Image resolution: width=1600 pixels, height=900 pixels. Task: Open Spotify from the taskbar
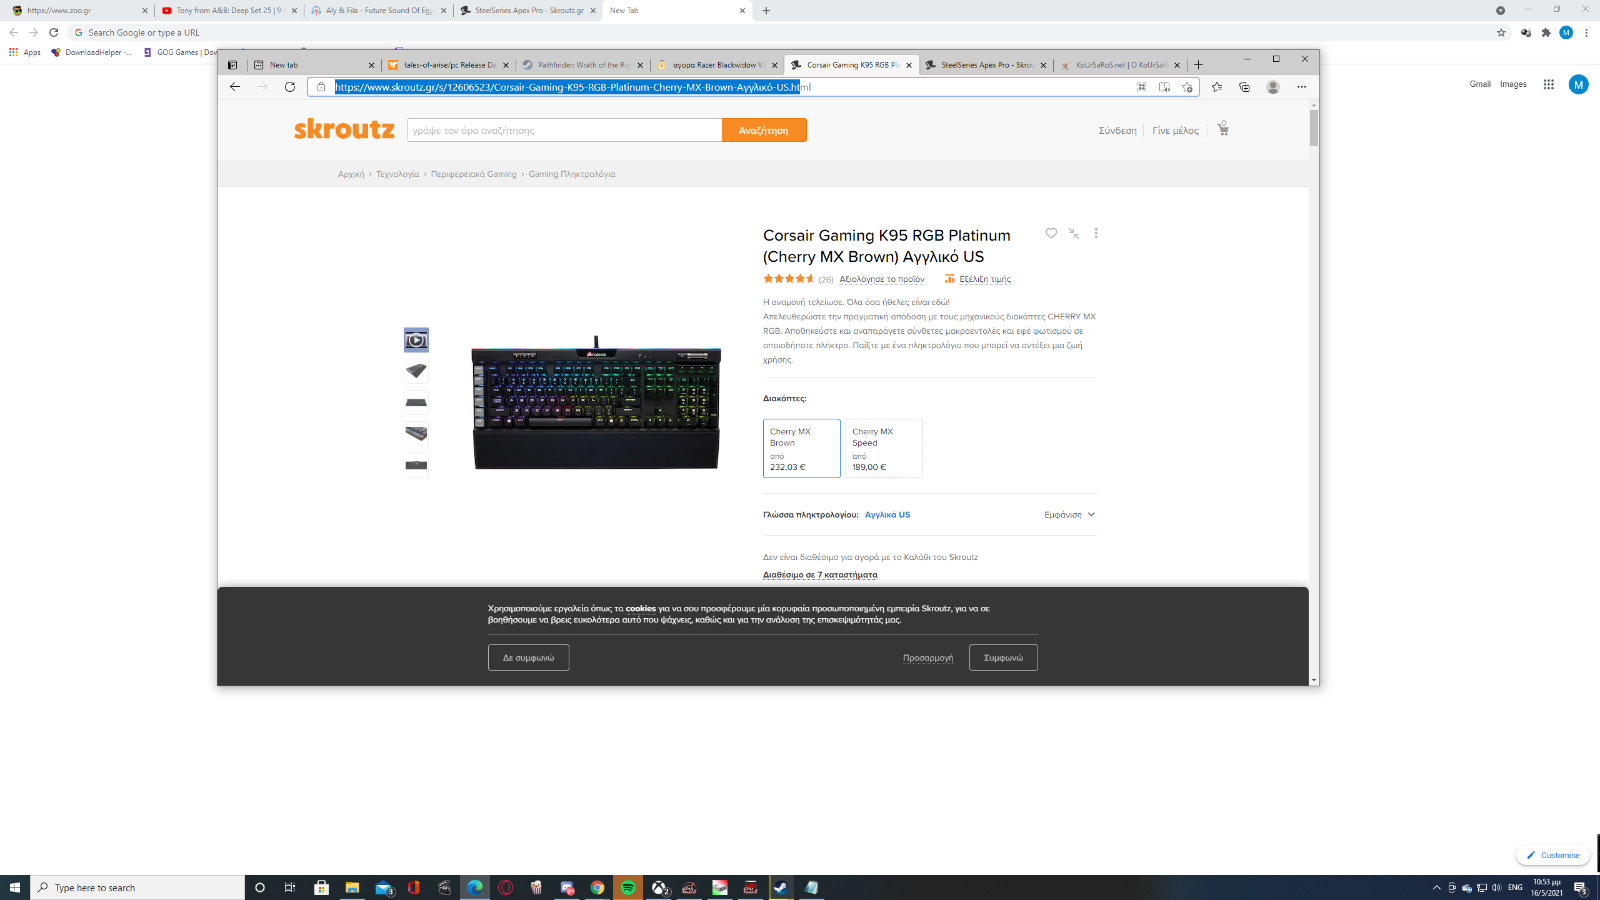pyautogui.click(x=628, y=887)
